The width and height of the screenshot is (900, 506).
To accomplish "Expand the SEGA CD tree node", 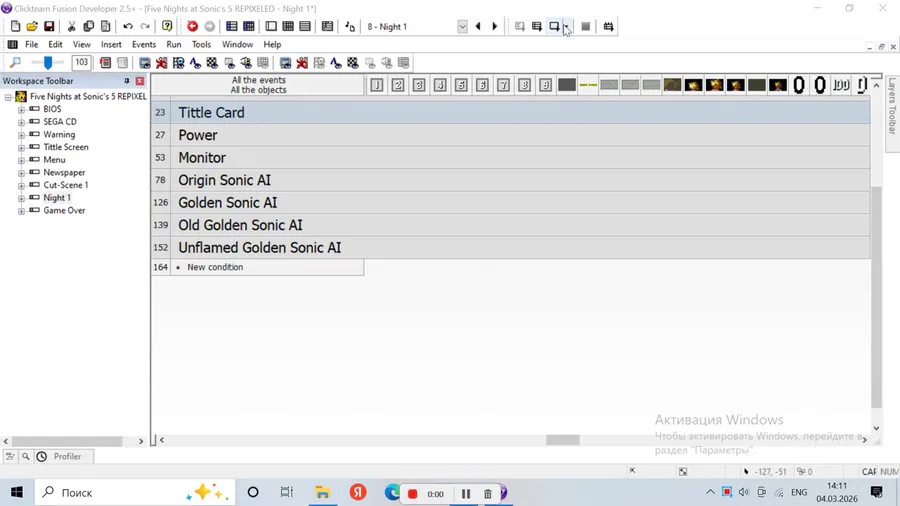I will pyautogui.click(x=21, y=122).
